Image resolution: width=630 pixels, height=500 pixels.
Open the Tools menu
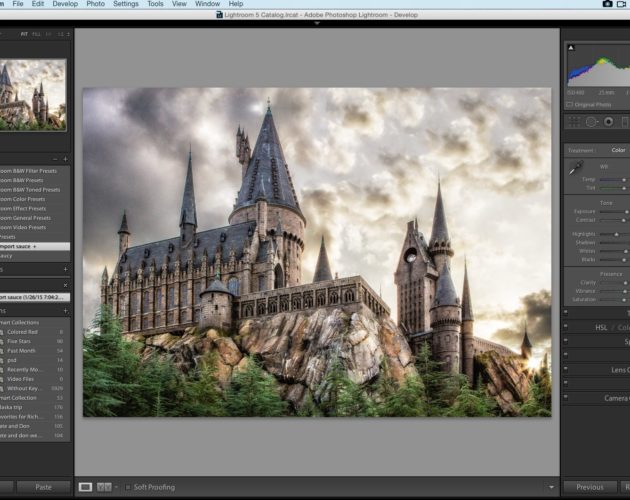click(155, 4)
